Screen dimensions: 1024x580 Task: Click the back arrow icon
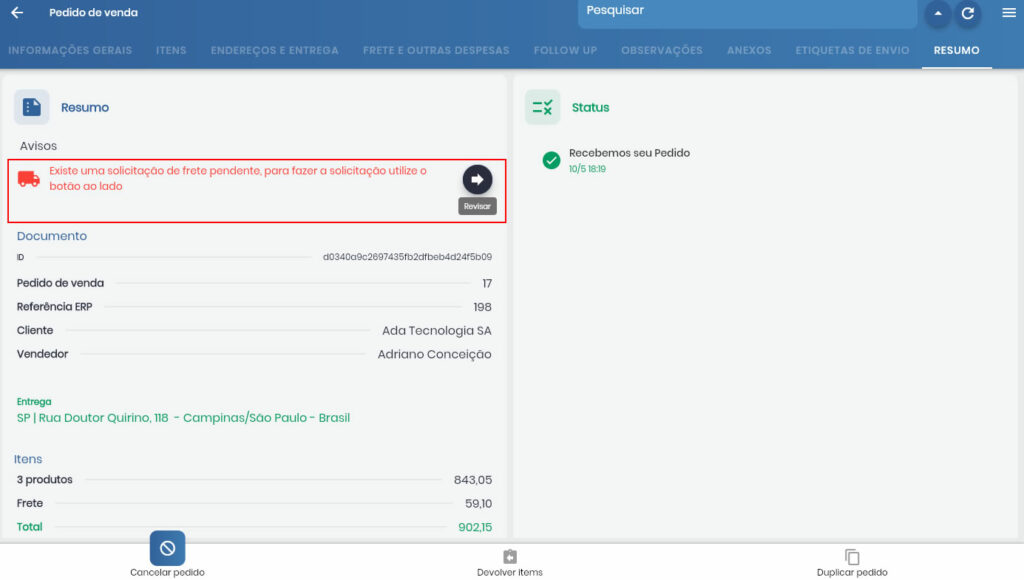coord(17,13)
